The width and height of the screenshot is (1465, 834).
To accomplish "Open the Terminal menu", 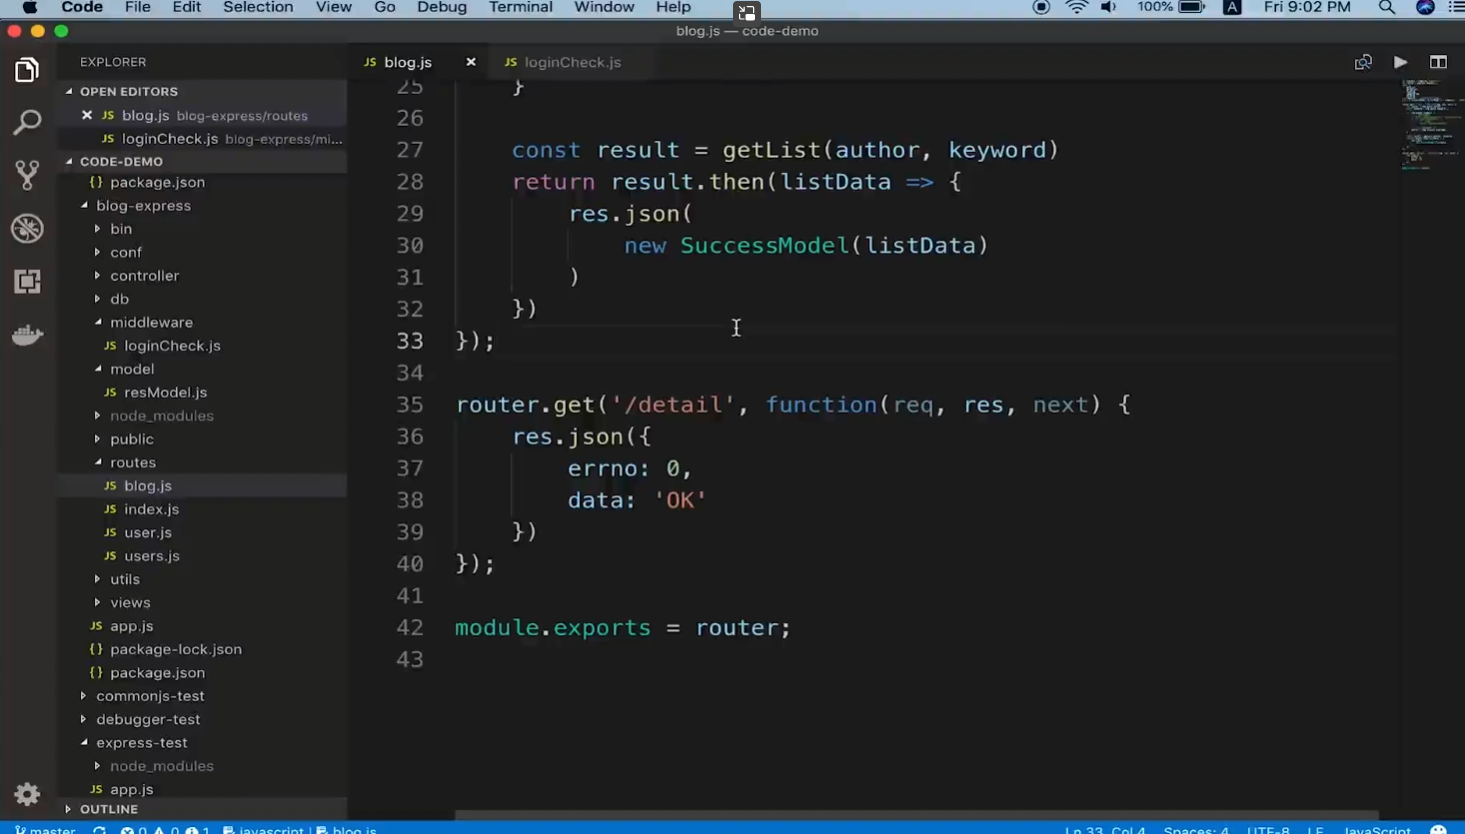I will point(521,8).
